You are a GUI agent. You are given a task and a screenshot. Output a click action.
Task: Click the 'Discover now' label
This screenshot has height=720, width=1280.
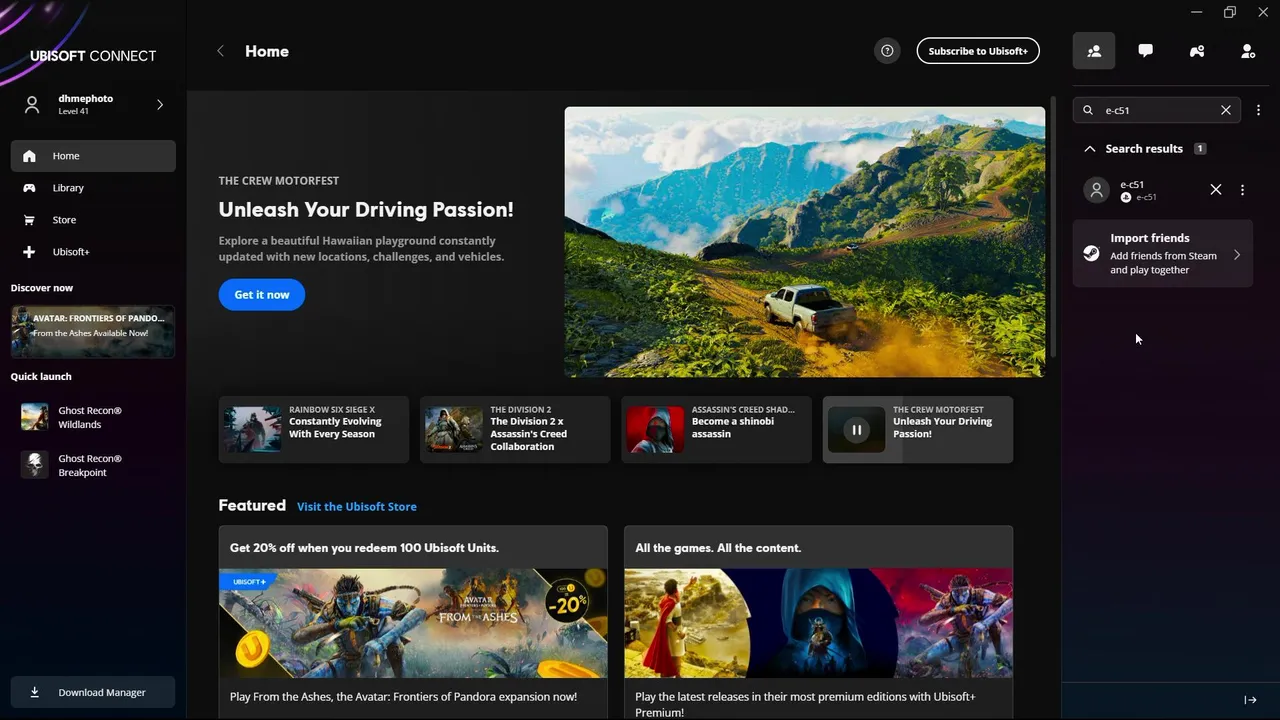[42, 288]
